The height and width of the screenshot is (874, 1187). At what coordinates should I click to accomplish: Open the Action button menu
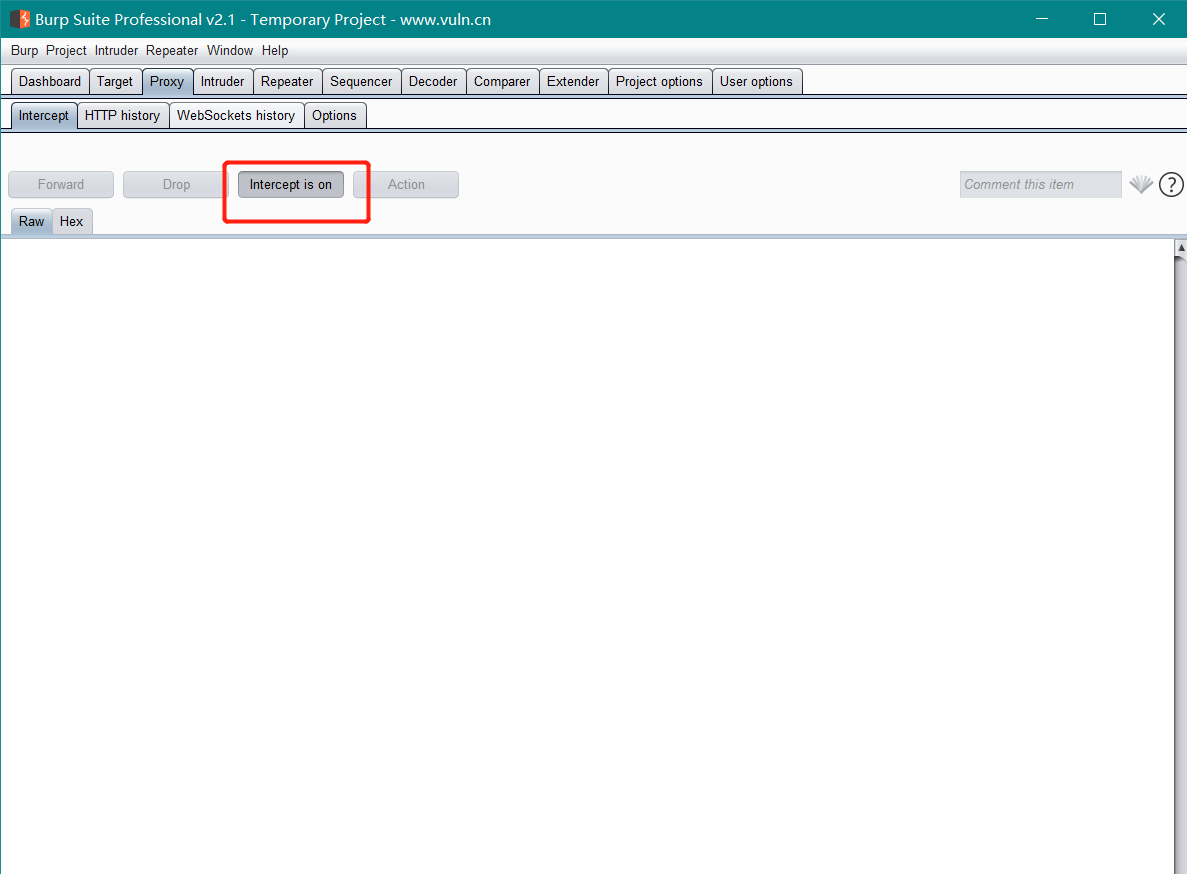406,185
